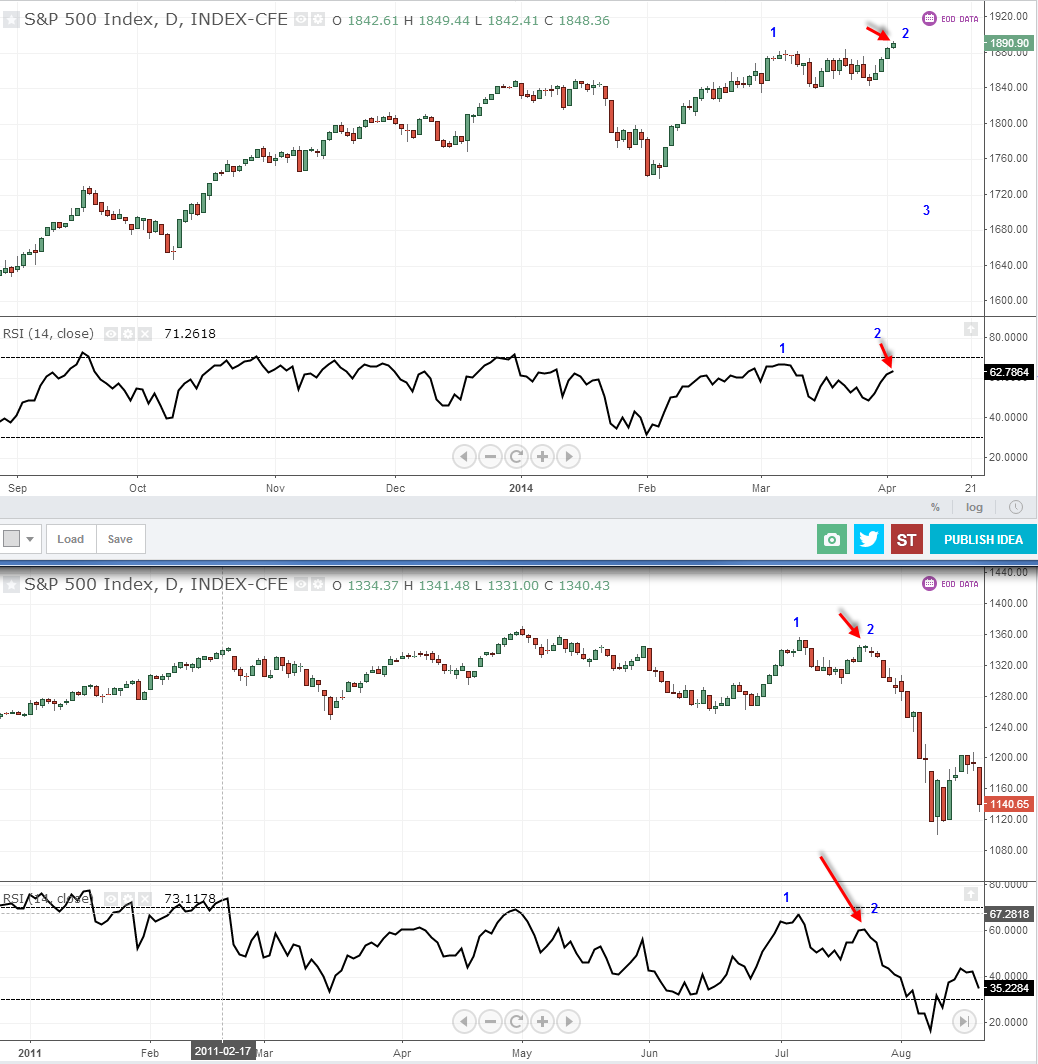The width and height of the screenshot is (1038, 1064).
Task: Open RSI indicator settings in the bottom chart
Action: [x=128, y=898]
